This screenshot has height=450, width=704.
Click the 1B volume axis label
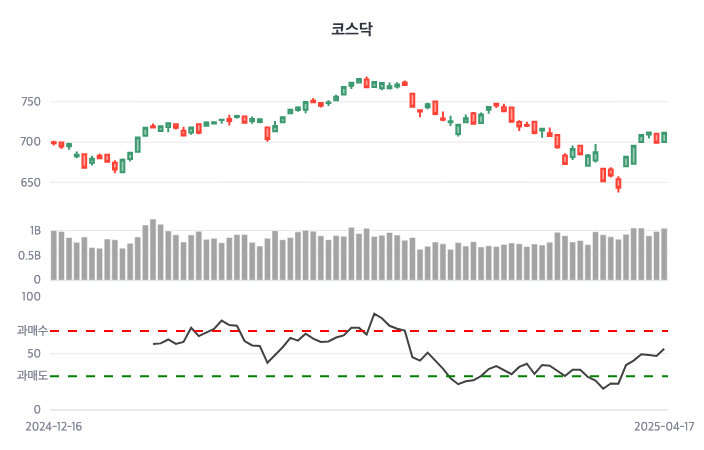click(x=35, y=230)
